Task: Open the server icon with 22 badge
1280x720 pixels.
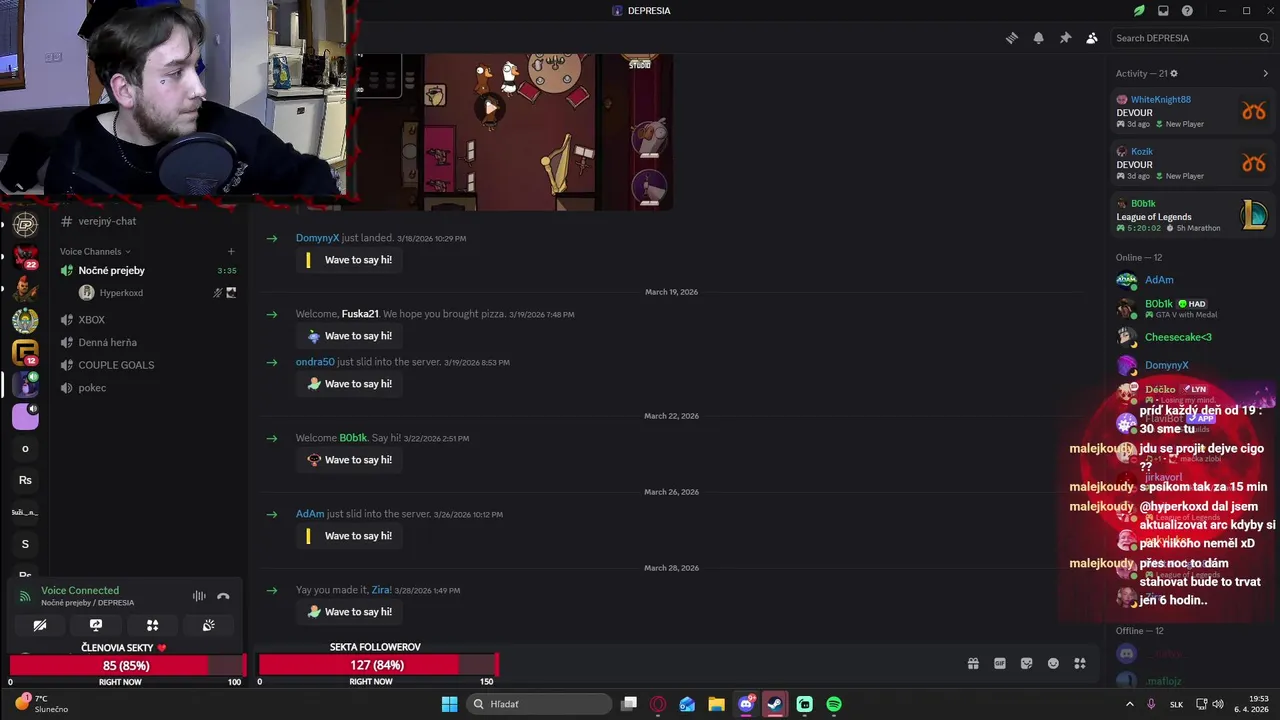Action: [x=25, y=257]
